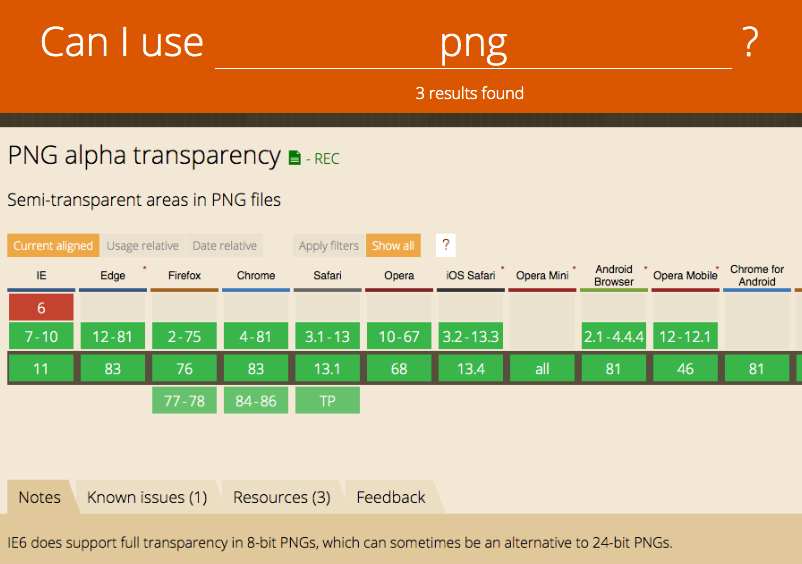The height and width of the screenshot is (564, 802).
Task: Toggle Show all browsers option
Action: pyautogui.click(x=393, y=245)
